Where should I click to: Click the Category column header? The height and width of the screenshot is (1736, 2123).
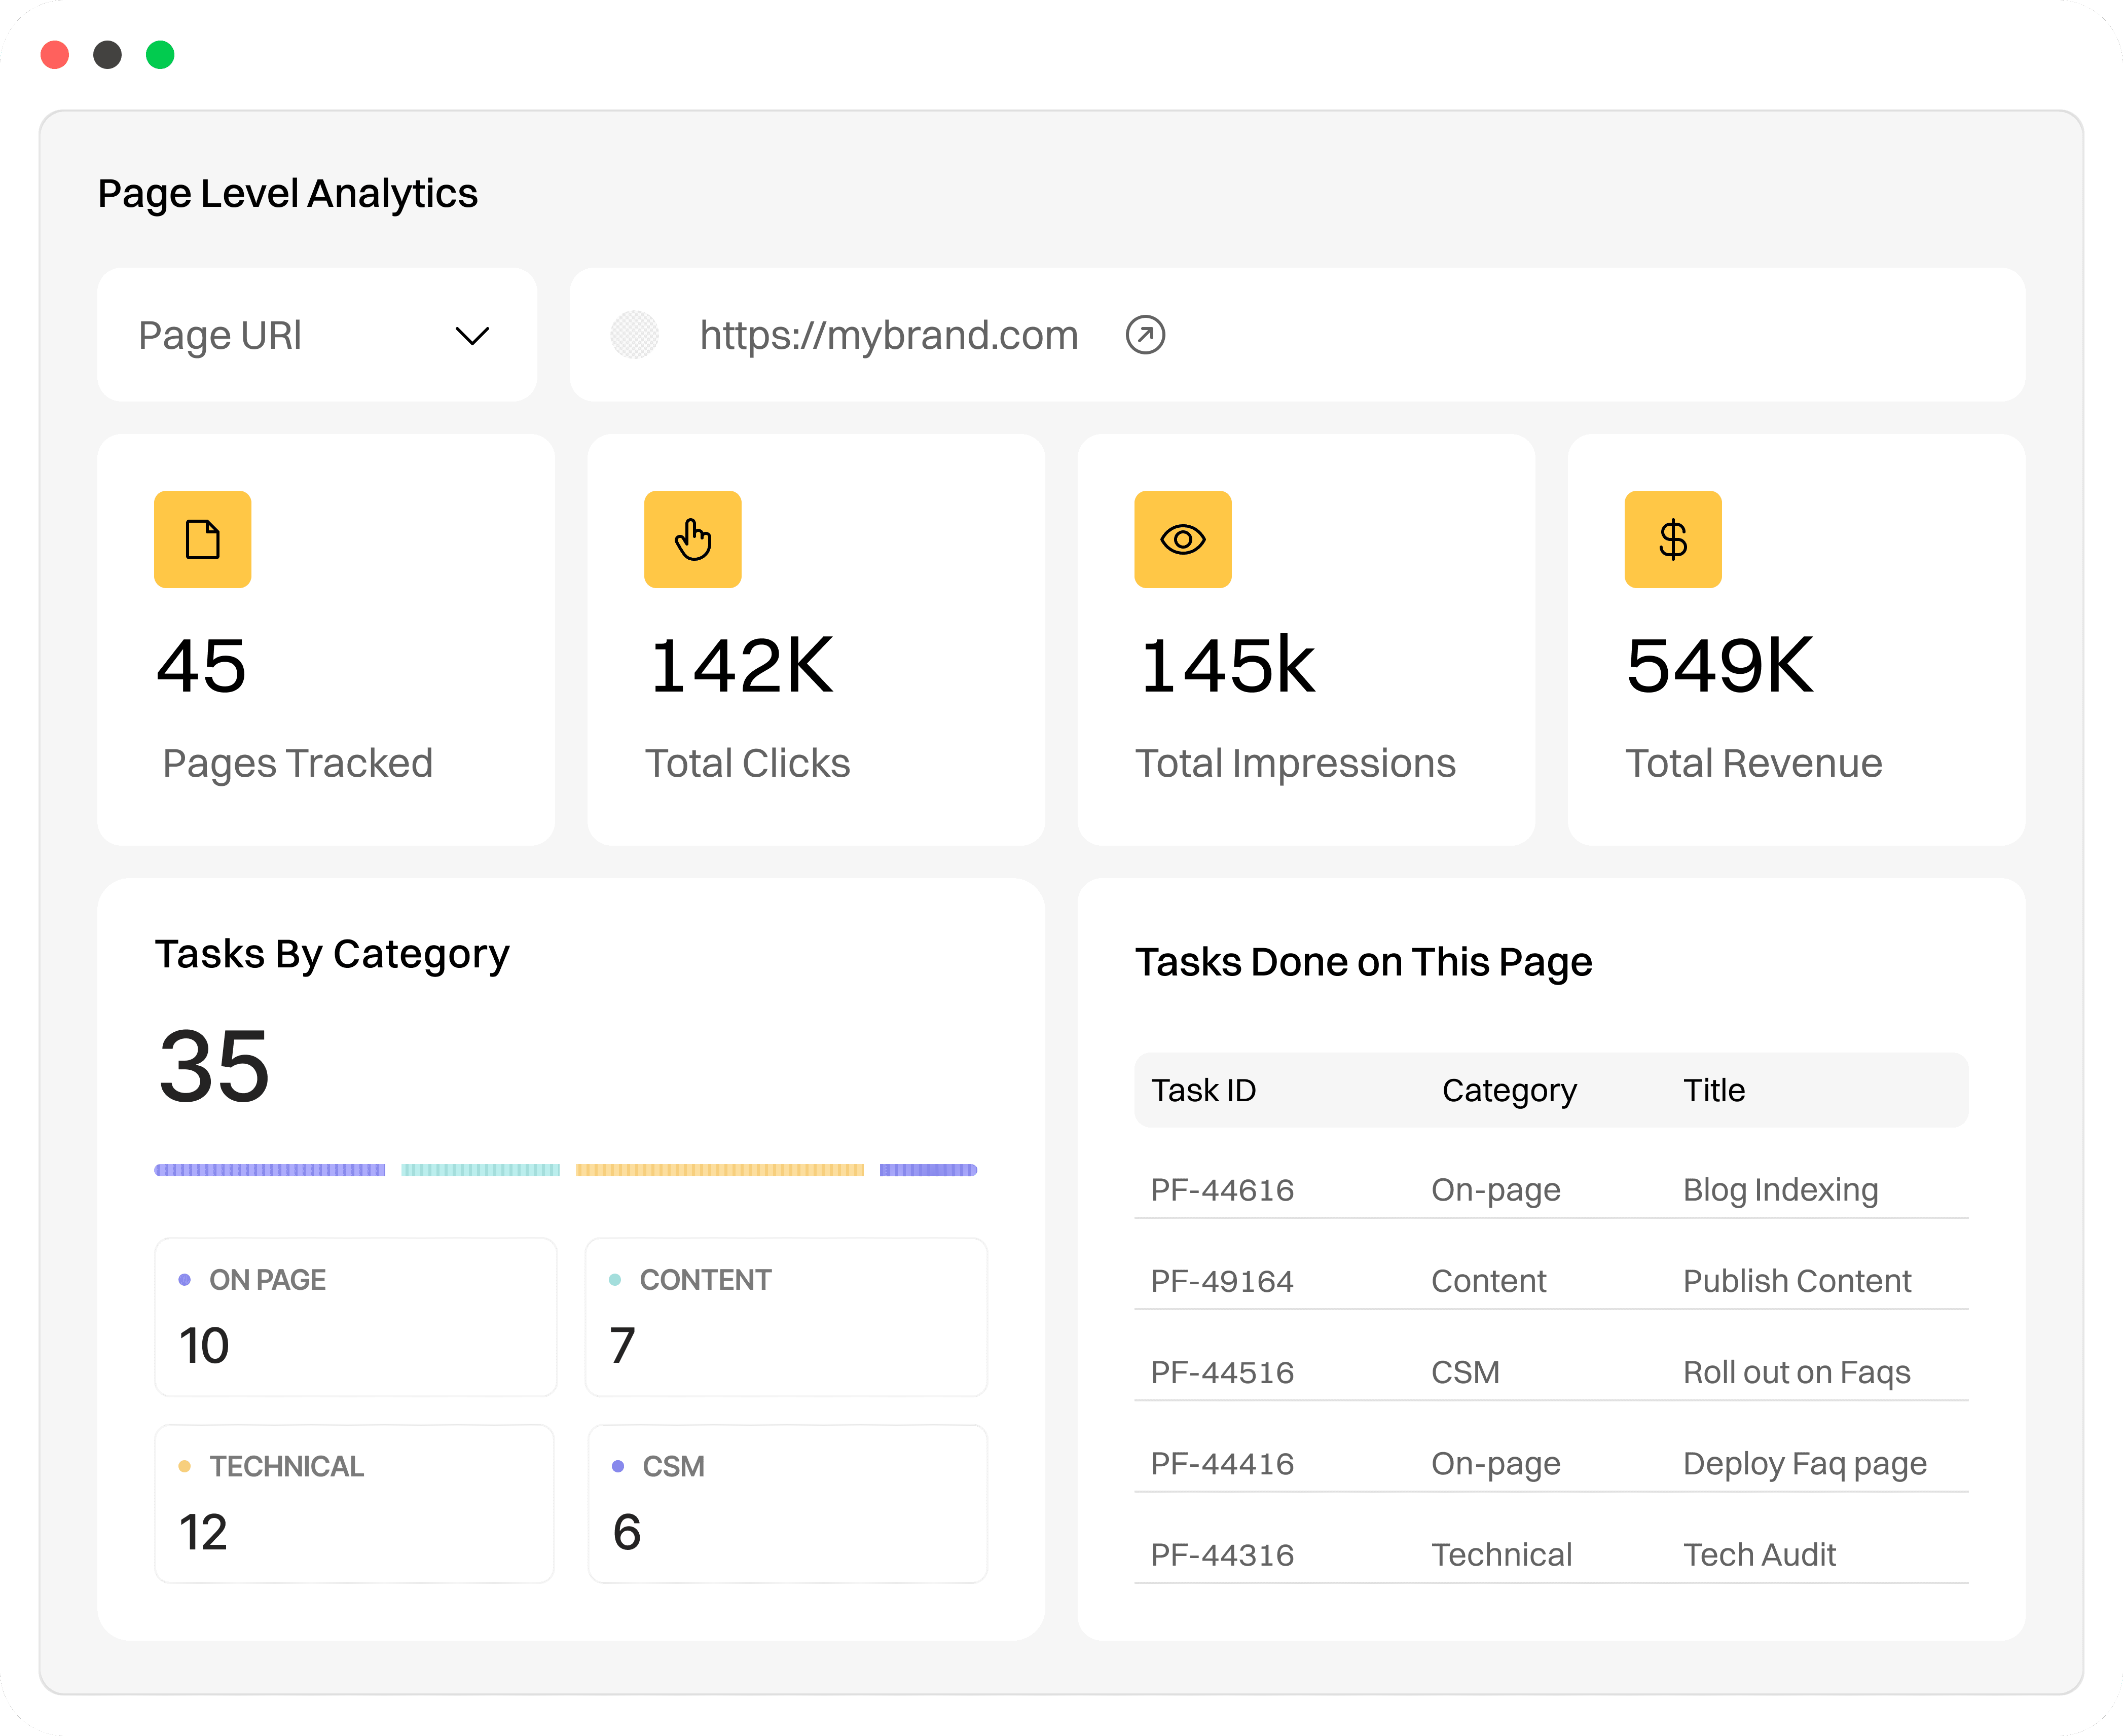(x=1508, y=1090)
